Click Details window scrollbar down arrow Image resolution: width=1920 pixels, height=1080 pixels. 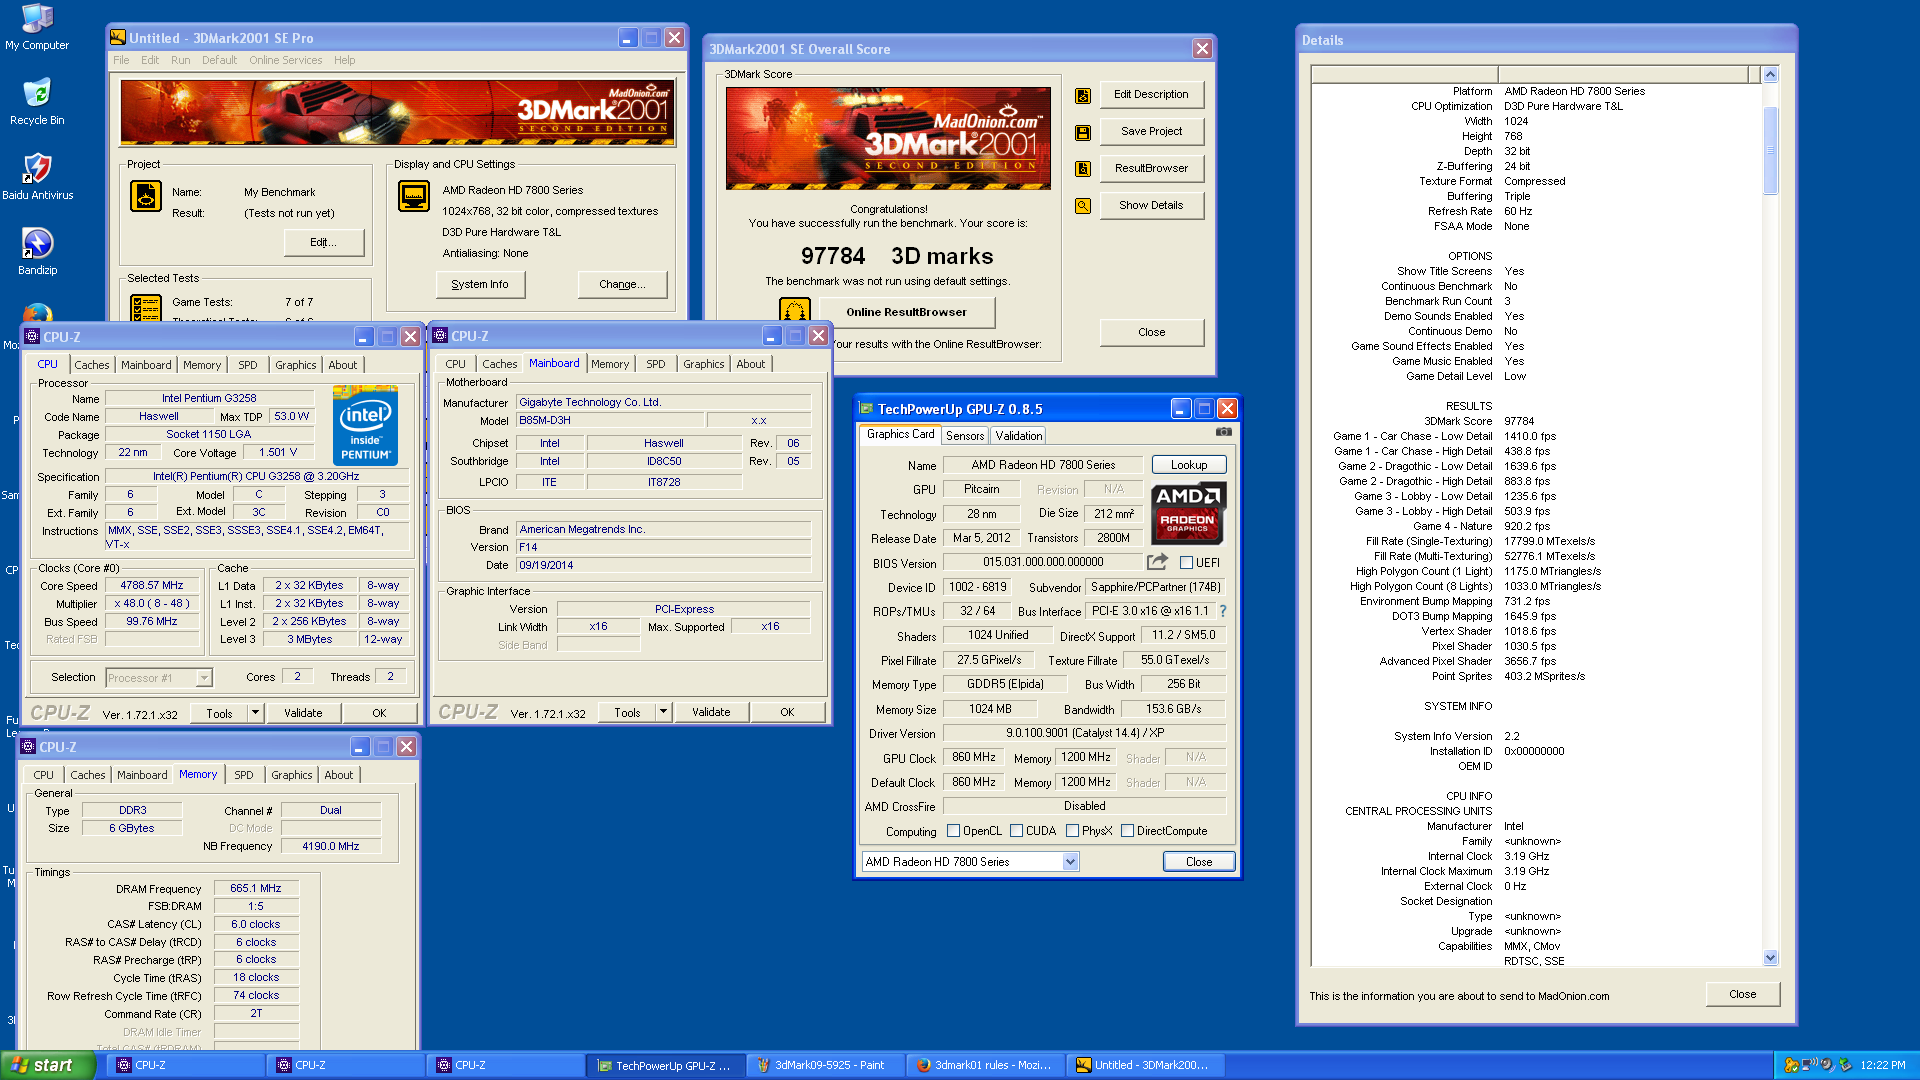tap(1770, 958)
